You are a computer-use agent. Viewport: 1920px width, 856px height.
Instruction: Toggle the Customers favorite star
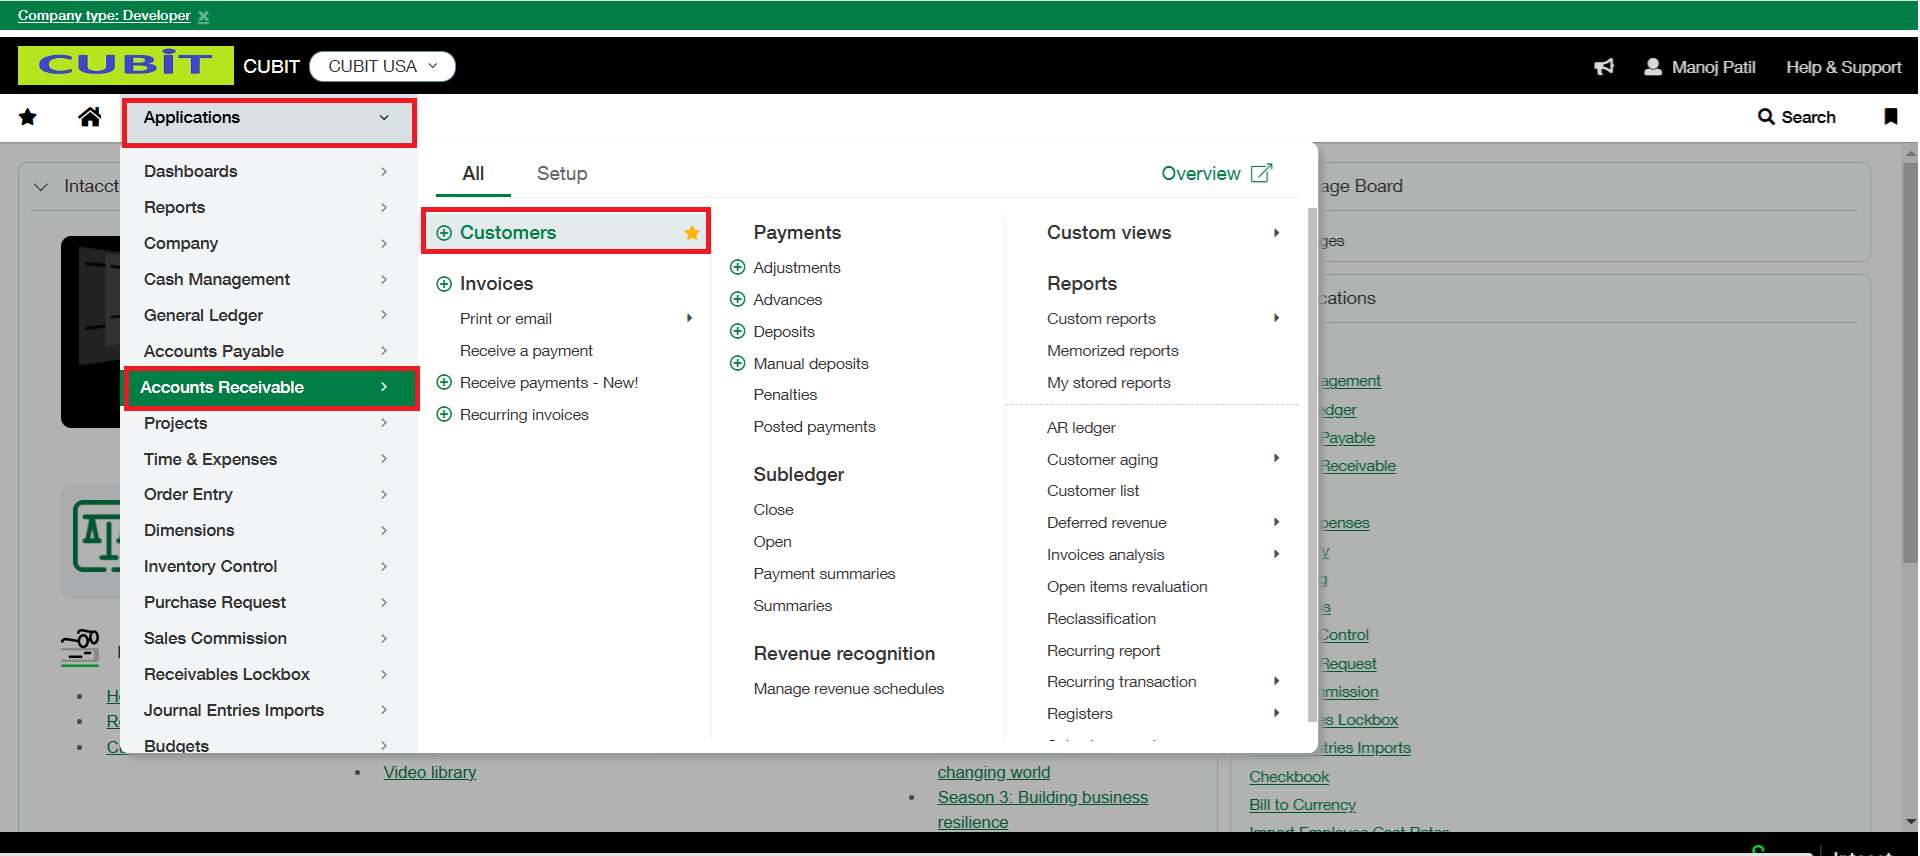click(x=692, y=233)
